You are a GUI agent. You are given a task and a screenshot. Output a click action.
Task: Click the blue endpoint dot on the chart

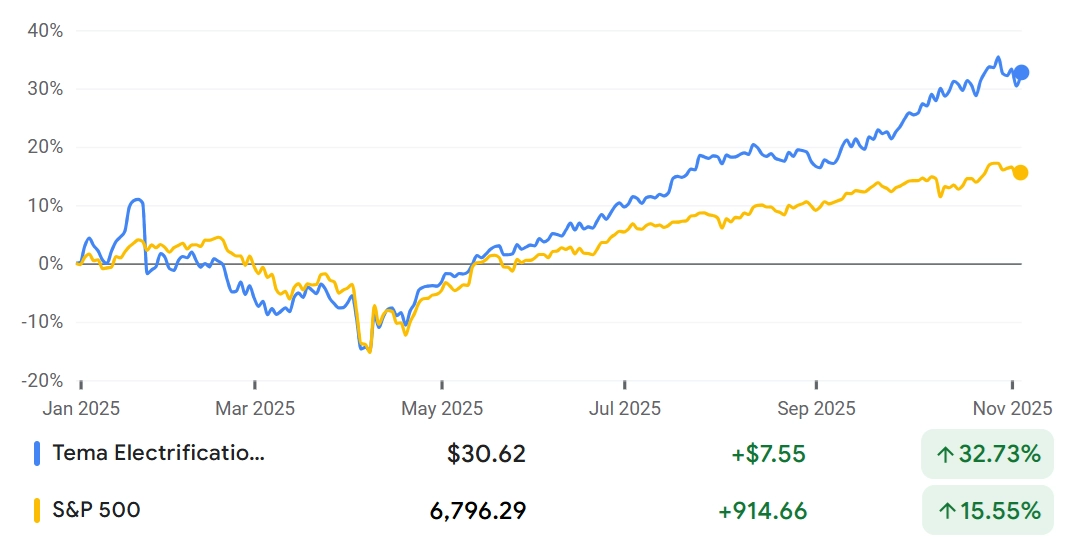[1021, 72]
